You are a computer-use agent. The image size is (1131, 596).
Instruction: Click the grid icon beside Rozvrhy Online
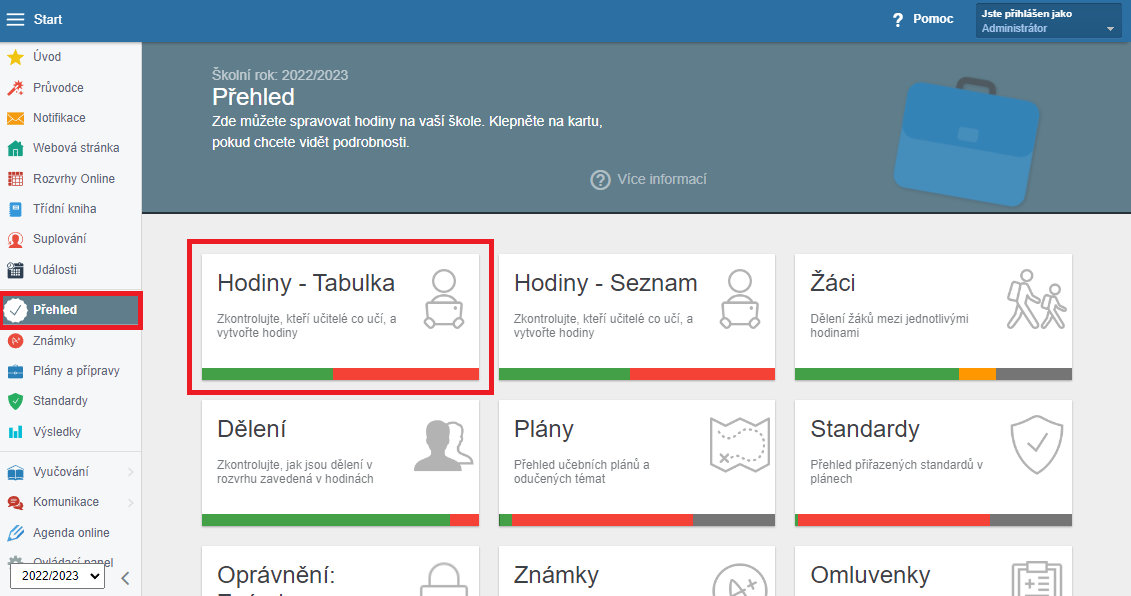pyautogui.click(x=15, y=179)
